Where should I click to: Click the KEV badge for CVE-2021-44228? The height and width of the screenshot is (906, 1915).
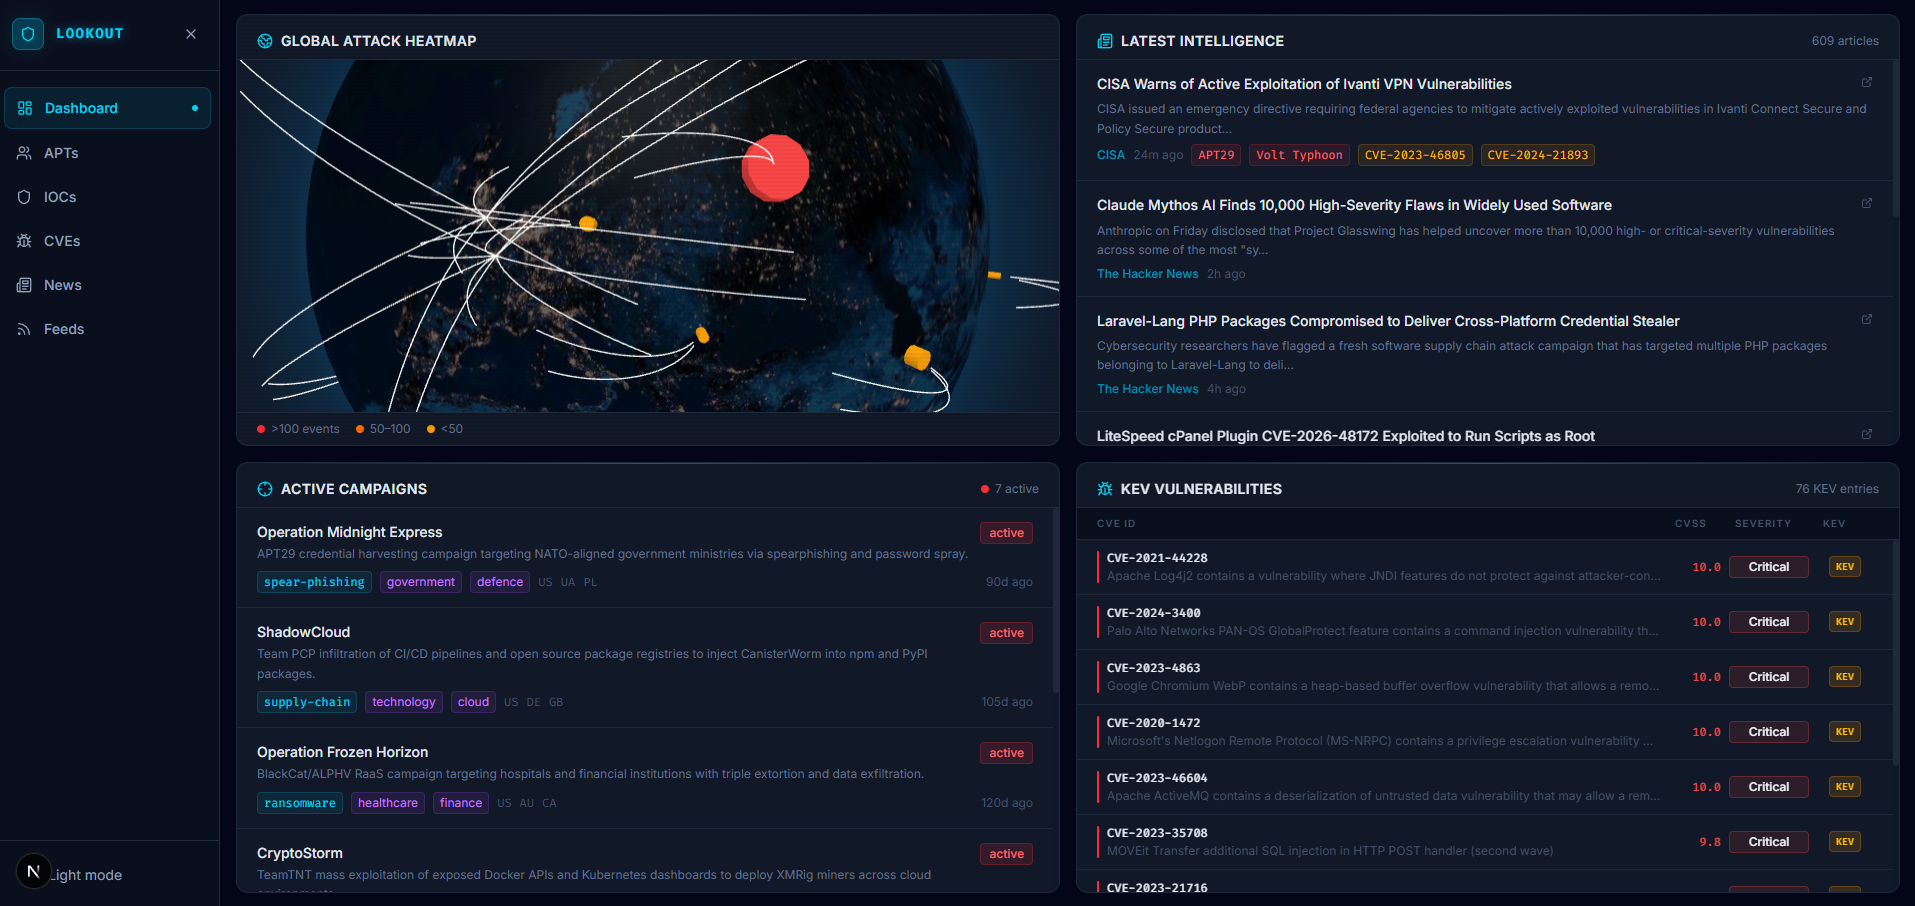tap(1845, 567)
